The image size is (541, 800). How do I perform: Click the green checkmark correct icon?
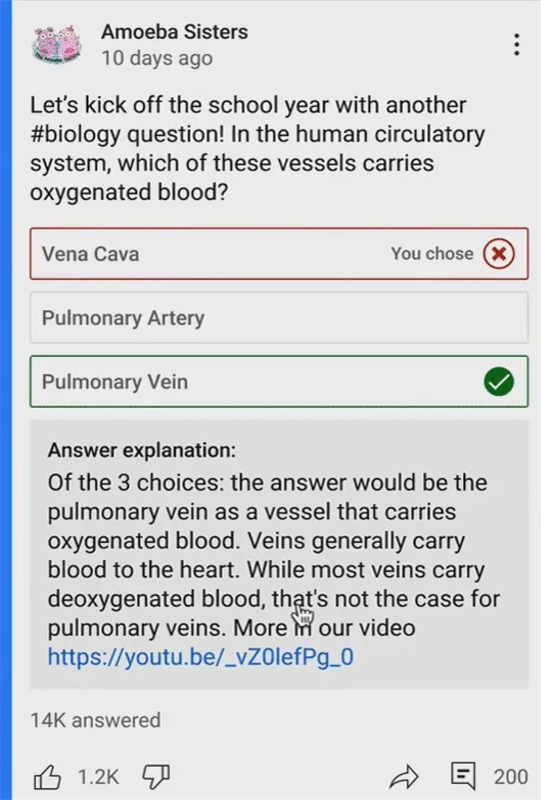[499, 382]
